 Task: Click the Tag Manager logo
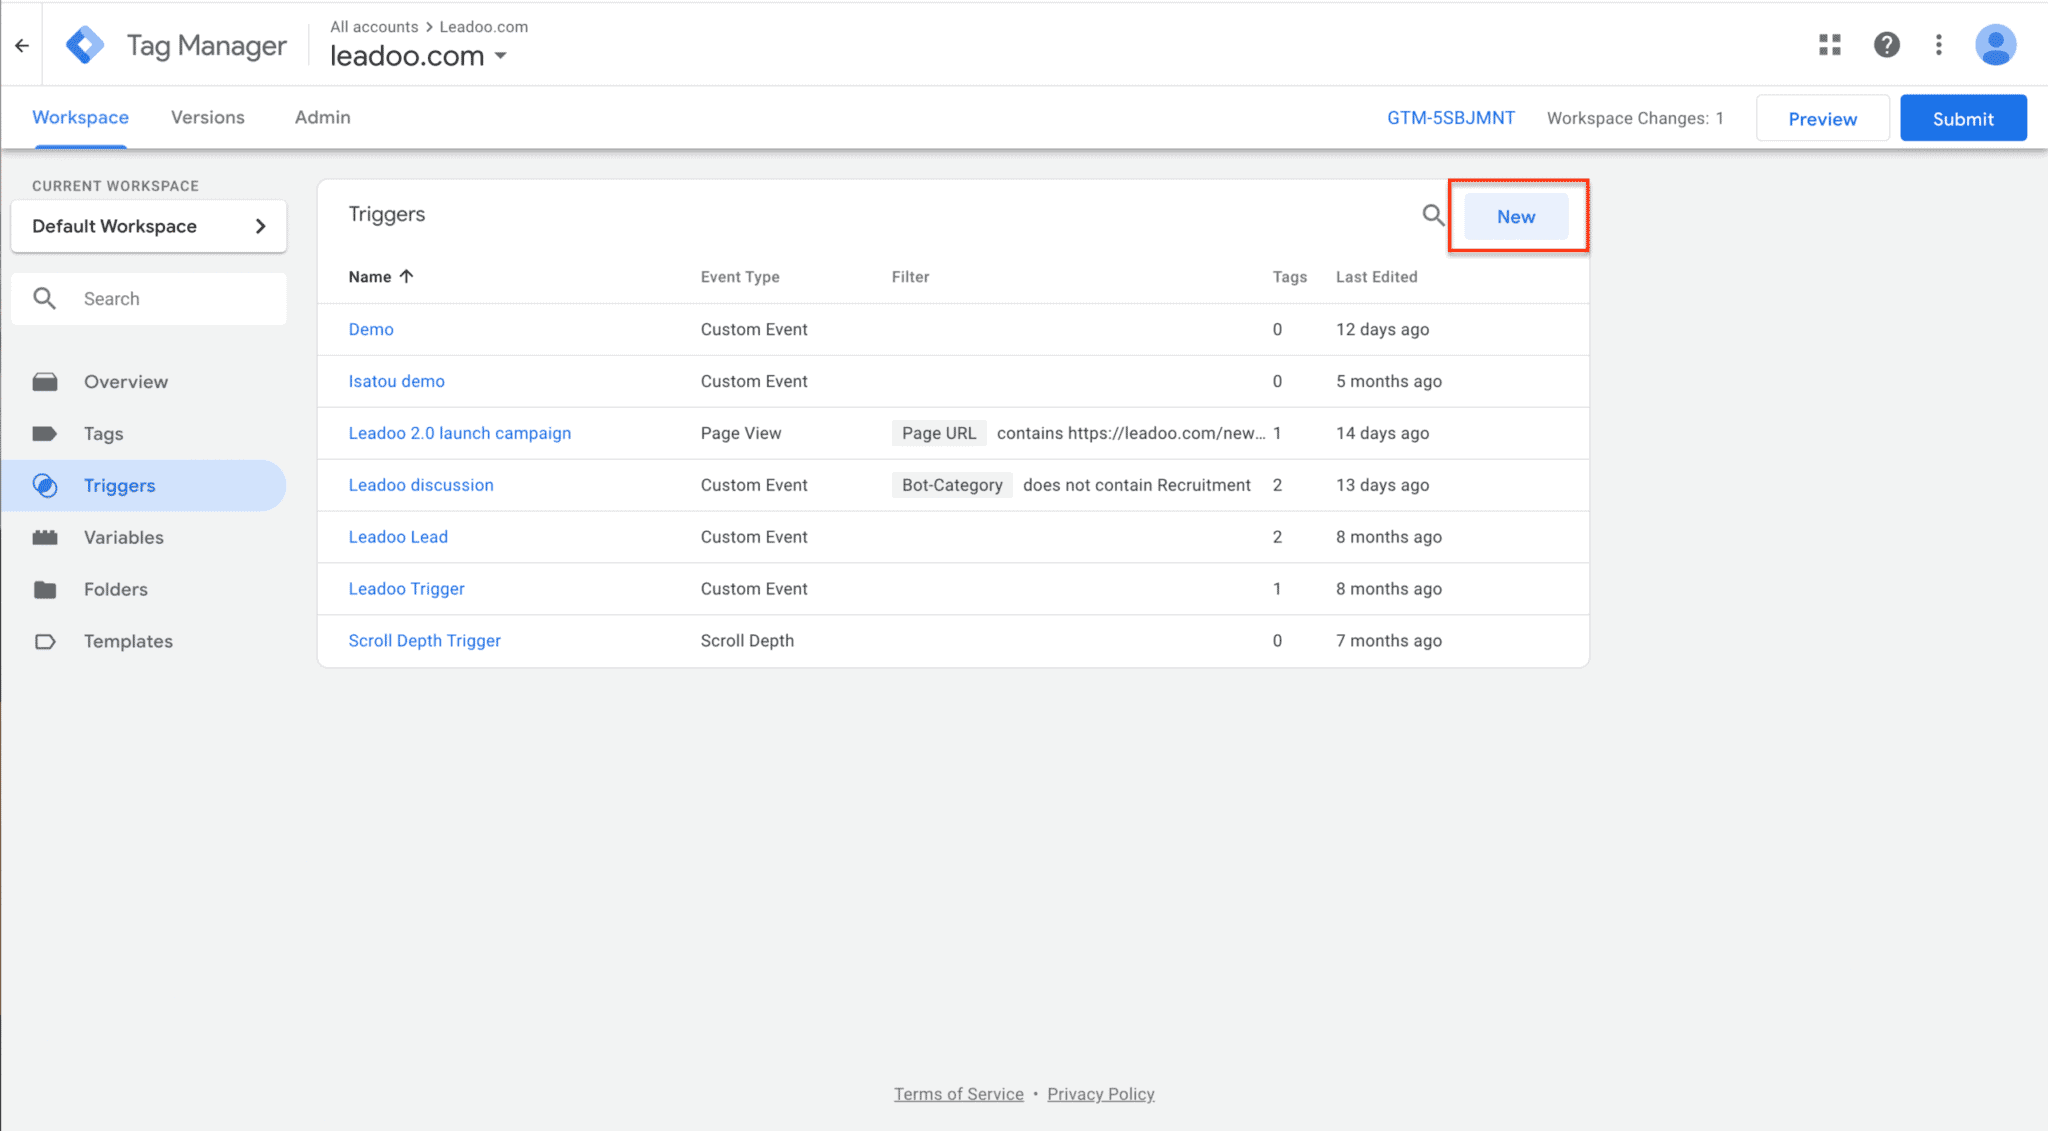(x=85, y=44)
